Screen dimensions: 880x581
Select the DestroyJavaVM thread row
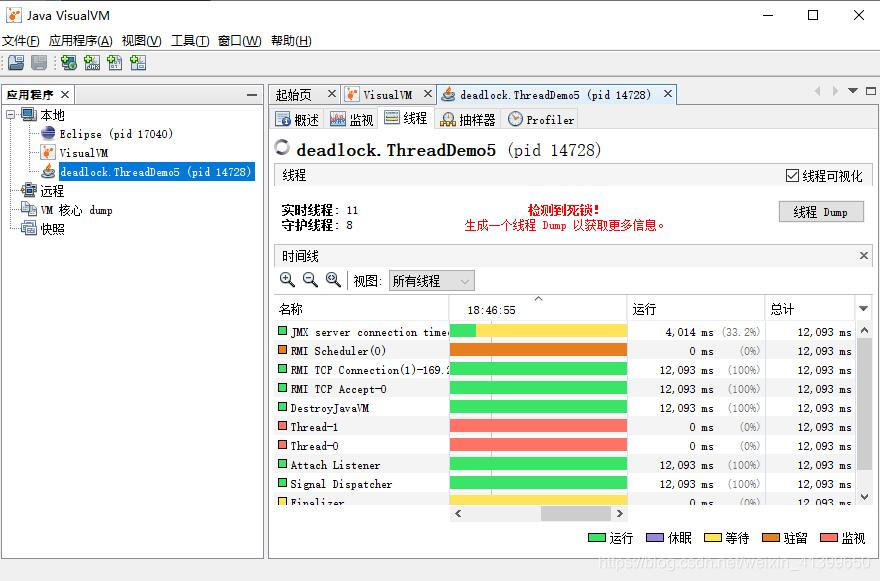coord(565,408)
